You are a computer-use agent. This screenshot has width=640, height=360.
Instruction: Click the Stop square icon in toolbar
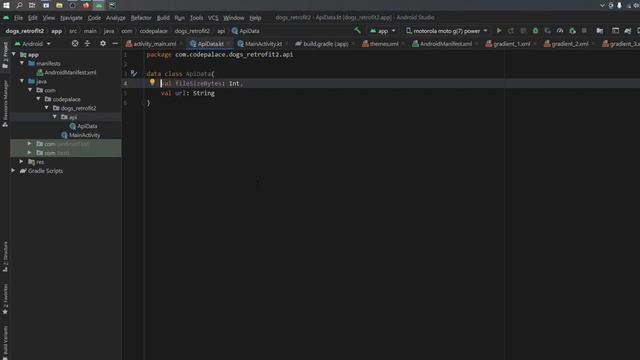click(x=584, y=31)
